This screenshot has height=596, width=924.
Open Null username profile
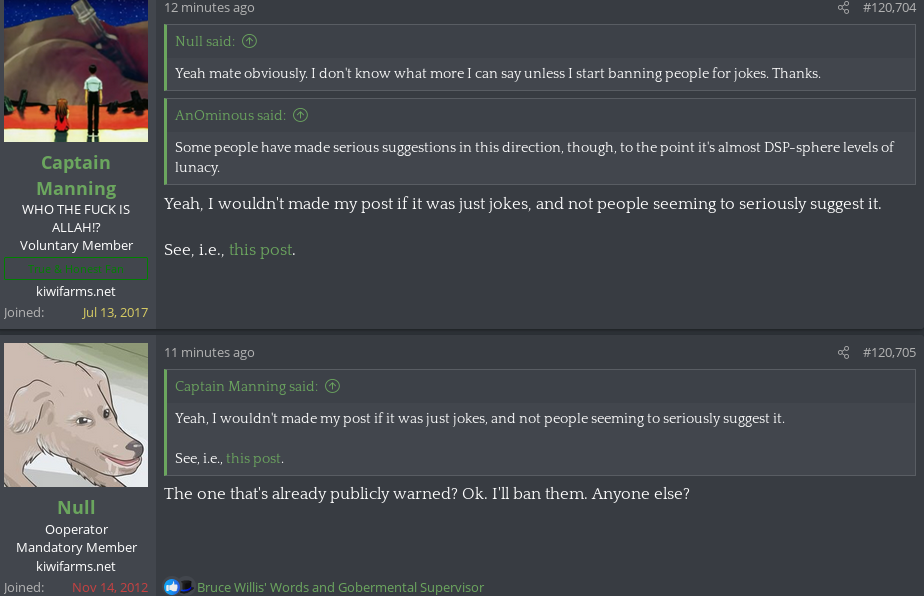coord(76,508)
